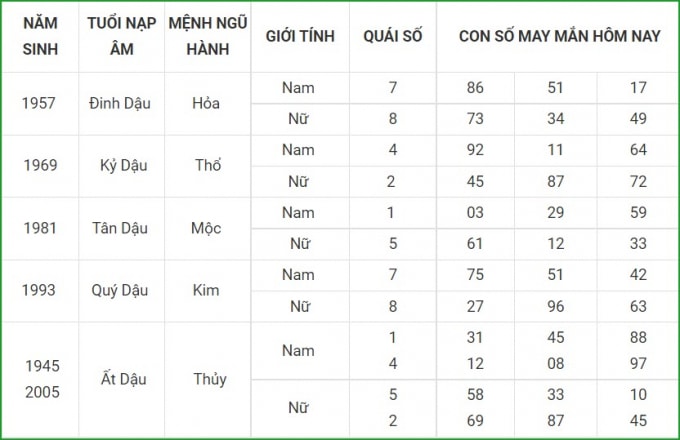Select the MỆNH NGŨ HÀNH header cell
The width and height of the screenshot is (680, 440).
(208, 36)
